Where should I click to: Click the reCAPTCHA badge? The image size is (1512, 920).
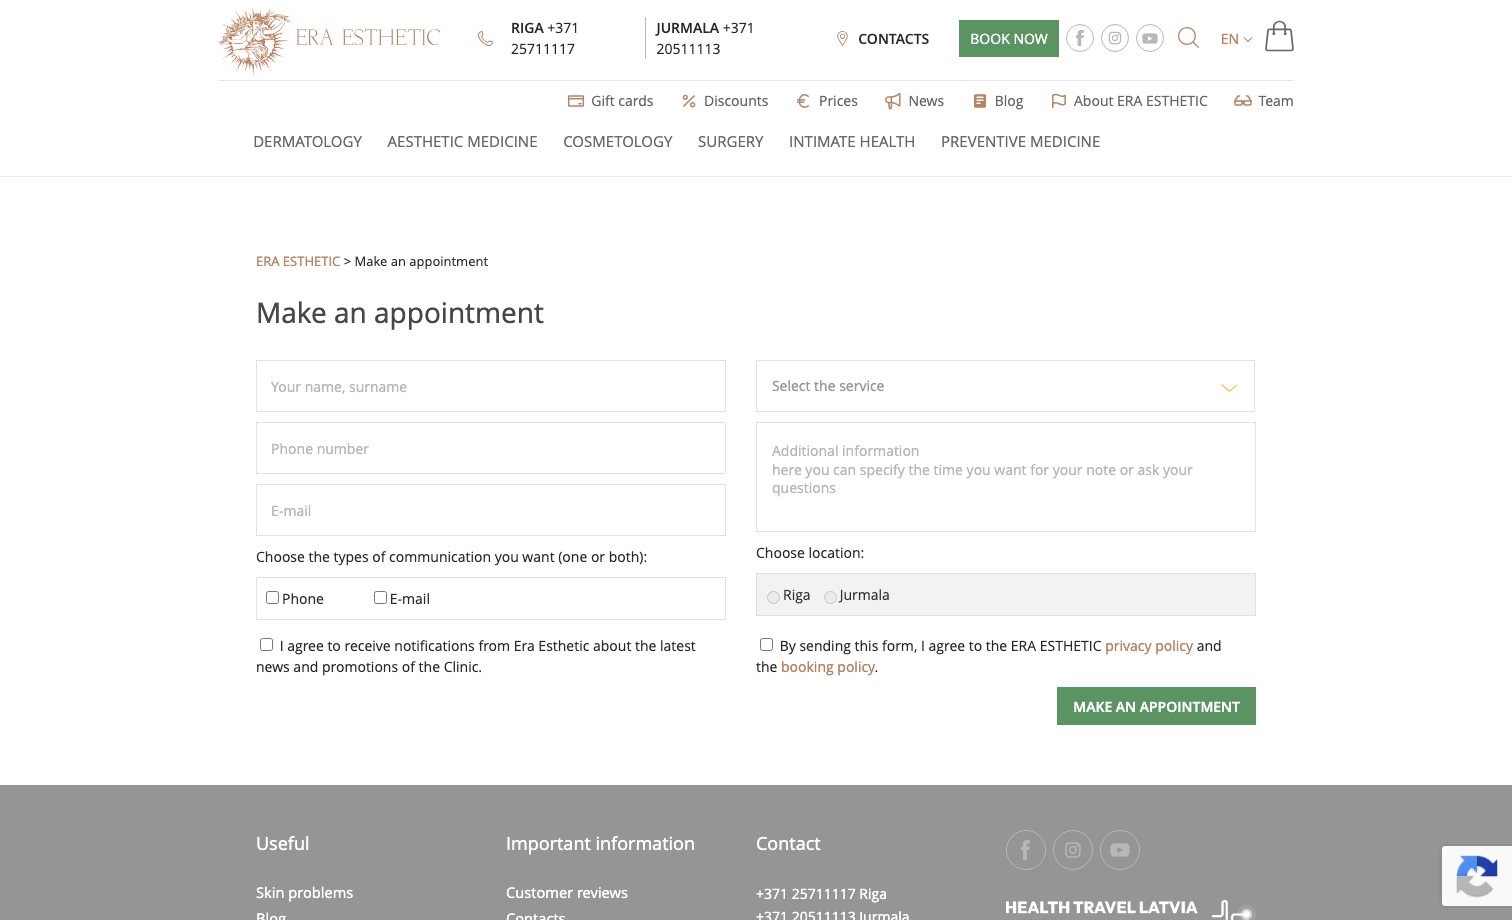1477,876
